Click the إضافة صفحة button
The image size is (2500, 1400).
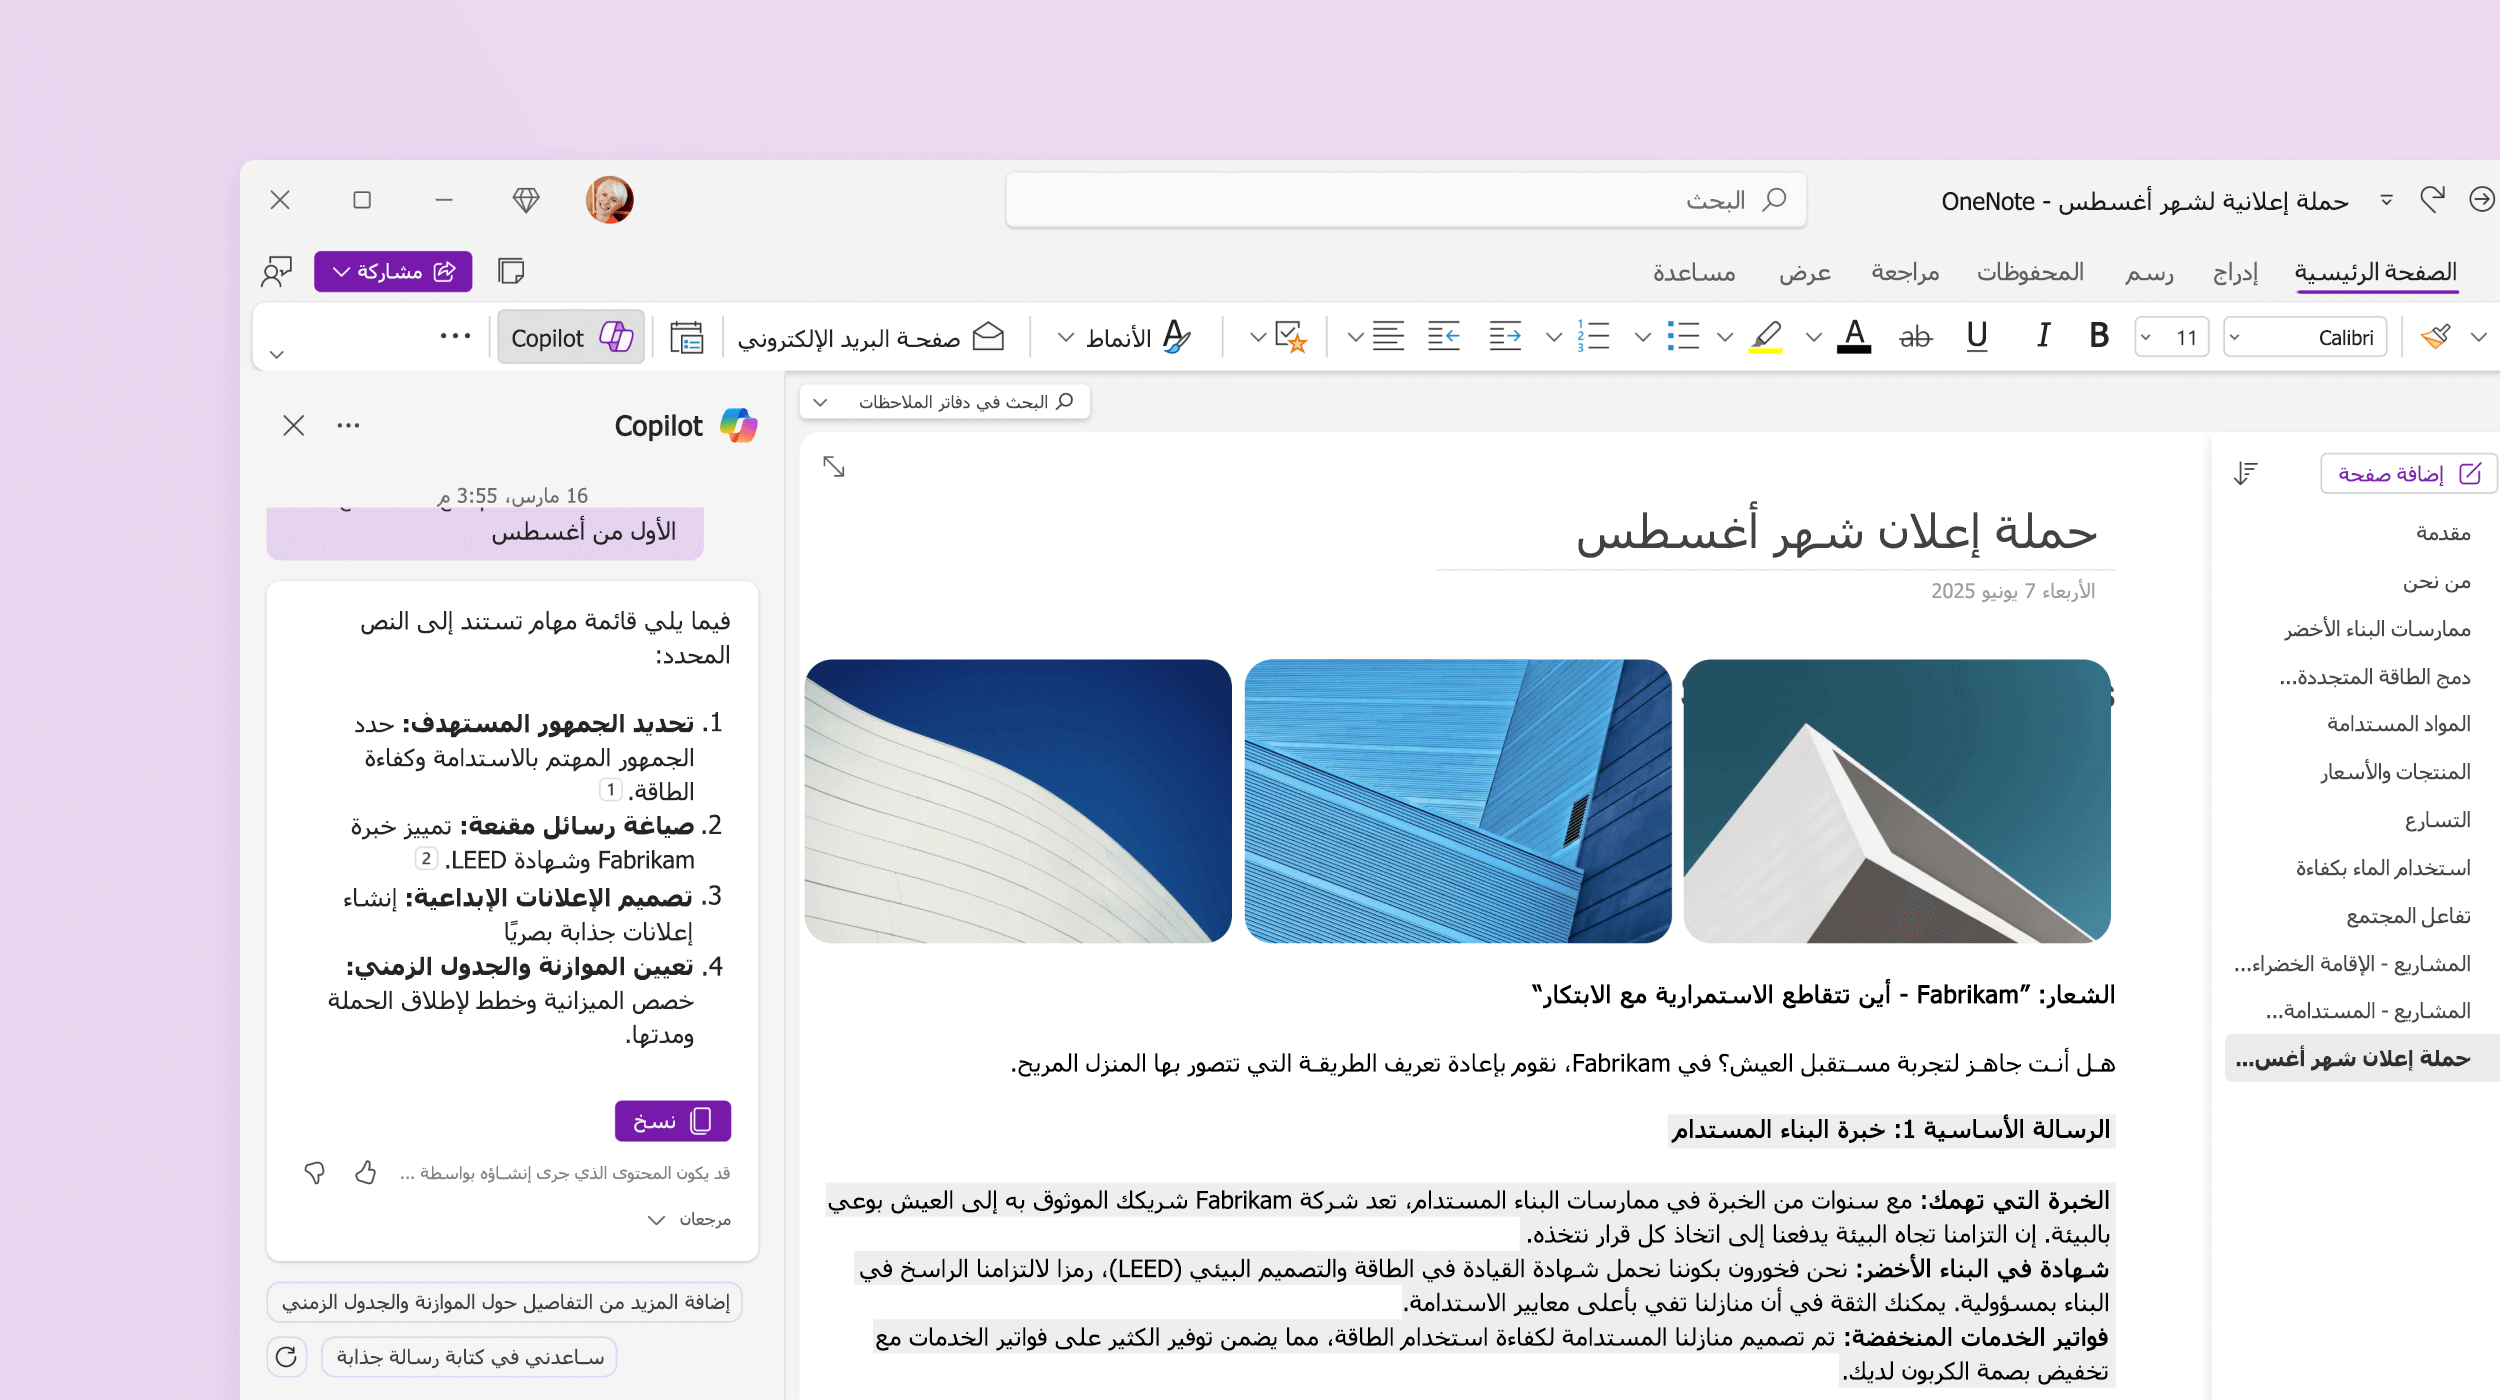pyautogui.click(x=2409, y=473)
